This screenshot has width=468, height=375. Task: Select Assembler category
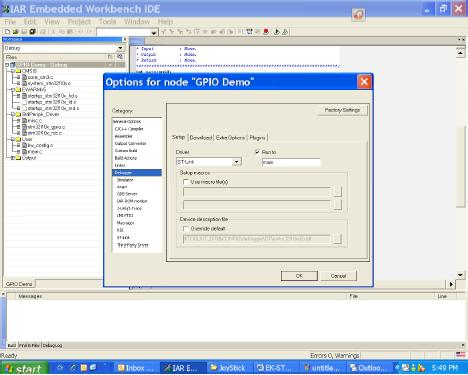point(124,136)
